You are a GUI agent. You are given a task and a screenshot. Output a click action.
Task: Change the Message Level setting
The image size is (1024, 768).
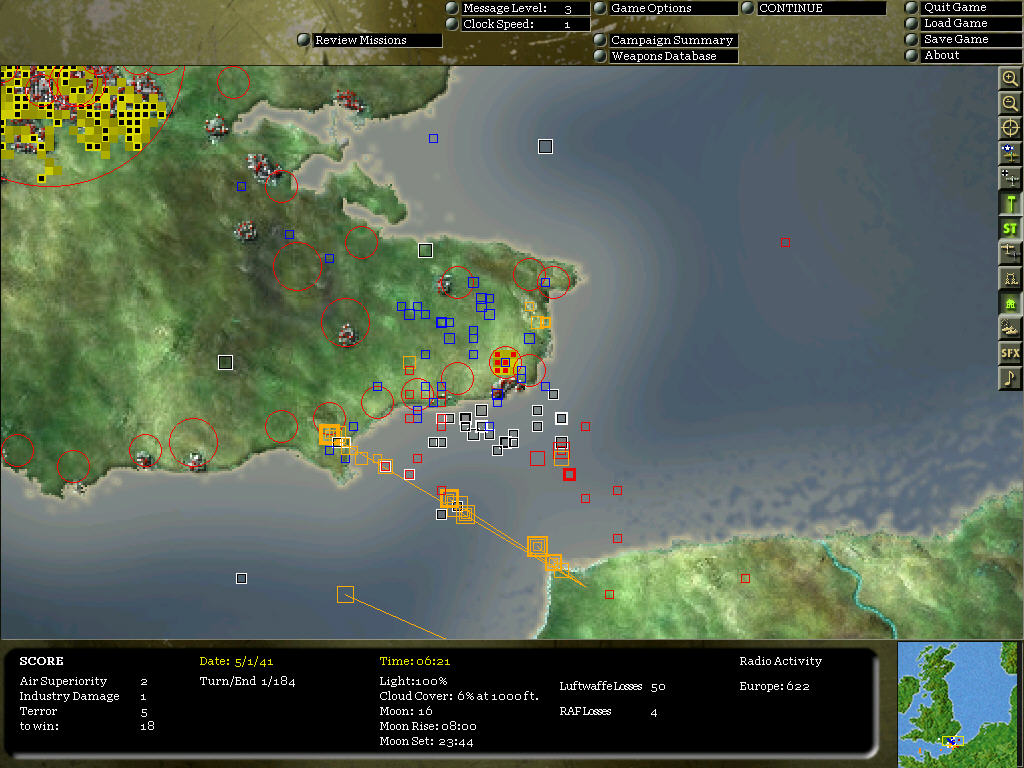pyautogui.click(x=518, y=8)
